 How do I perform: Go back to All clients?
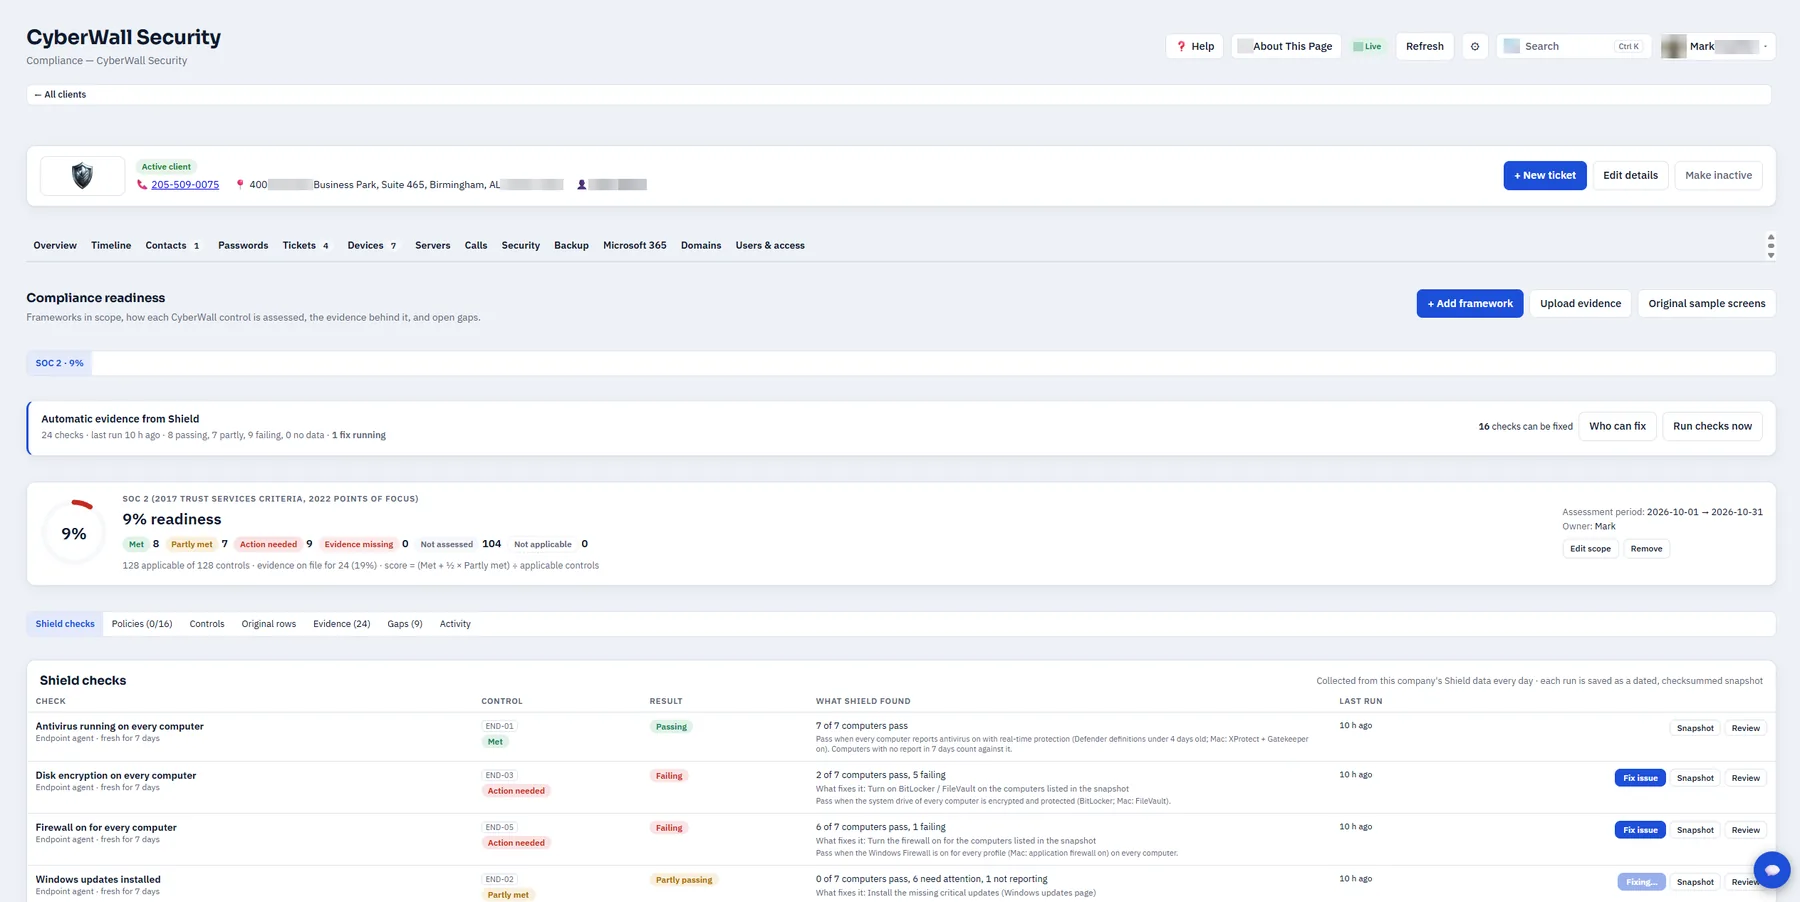click(x=60, y=95)
